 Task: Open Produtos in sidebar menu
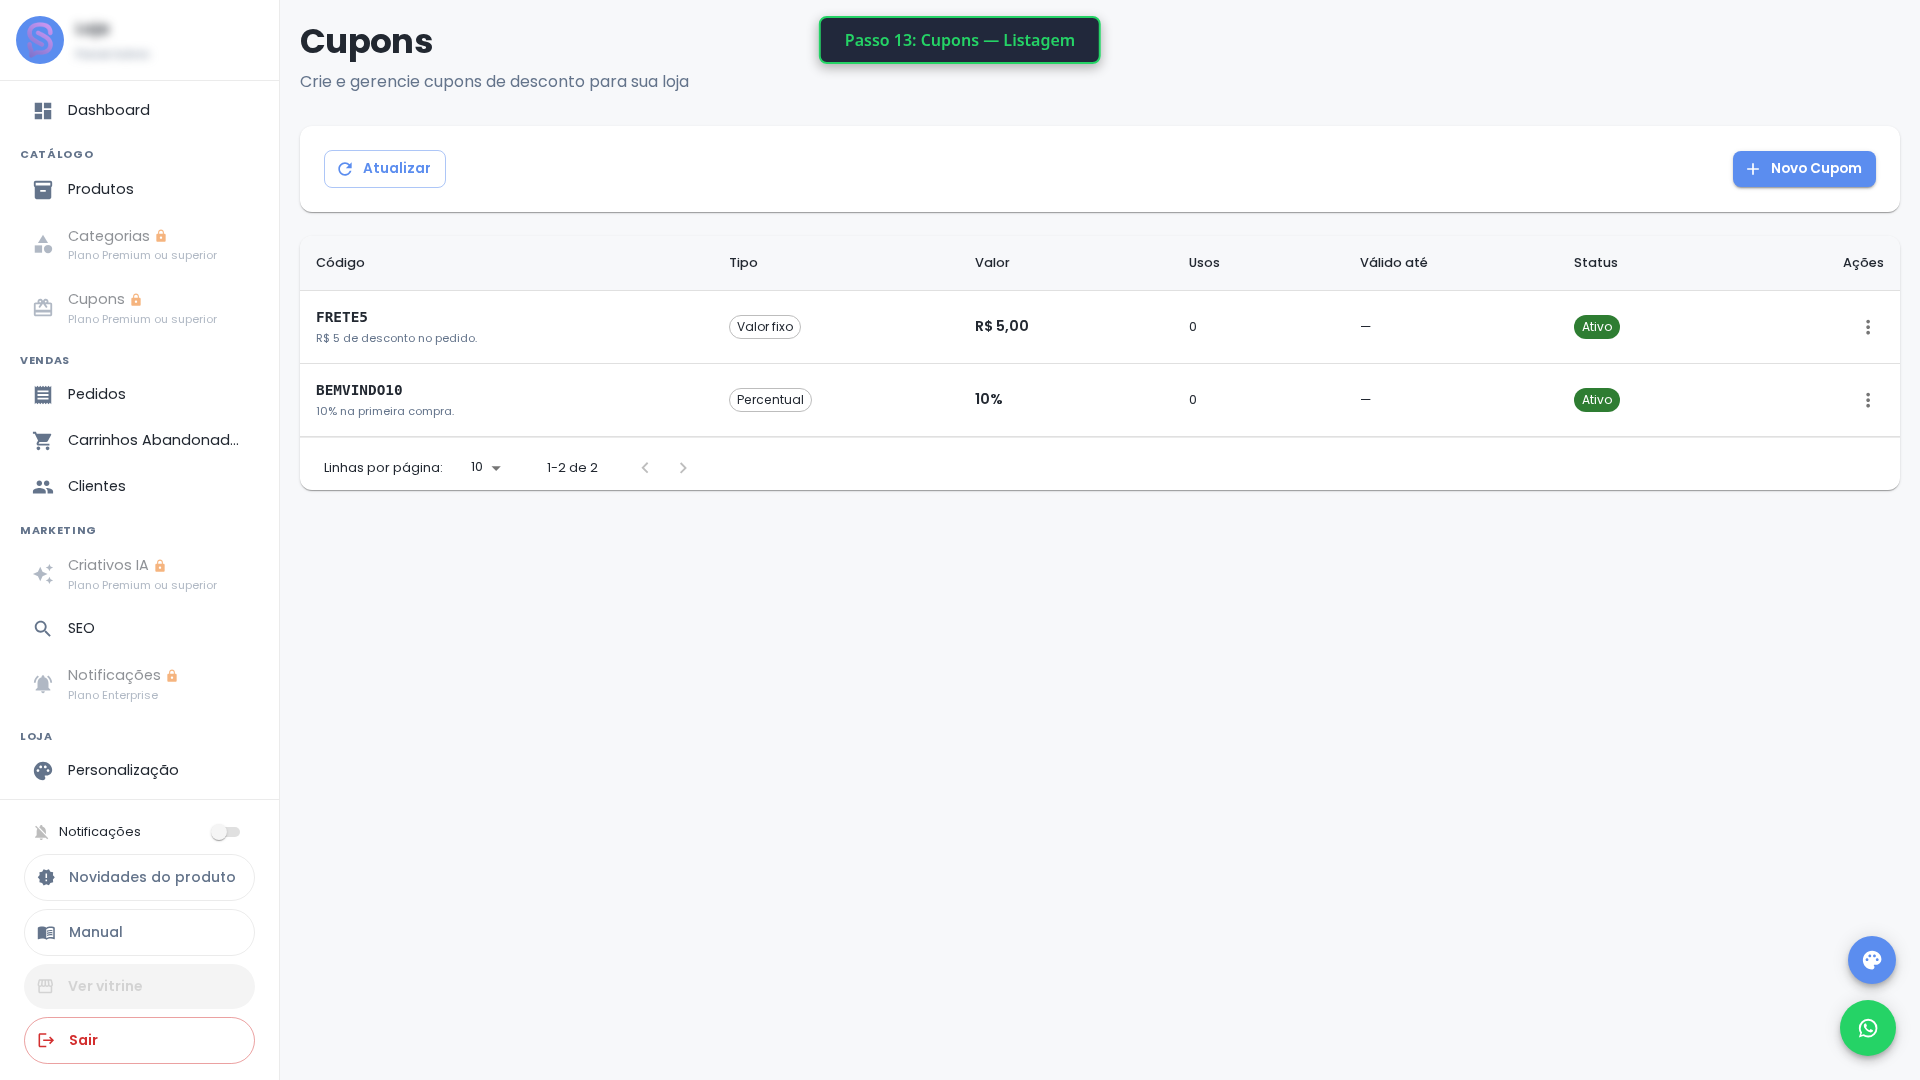pos(140,189)
